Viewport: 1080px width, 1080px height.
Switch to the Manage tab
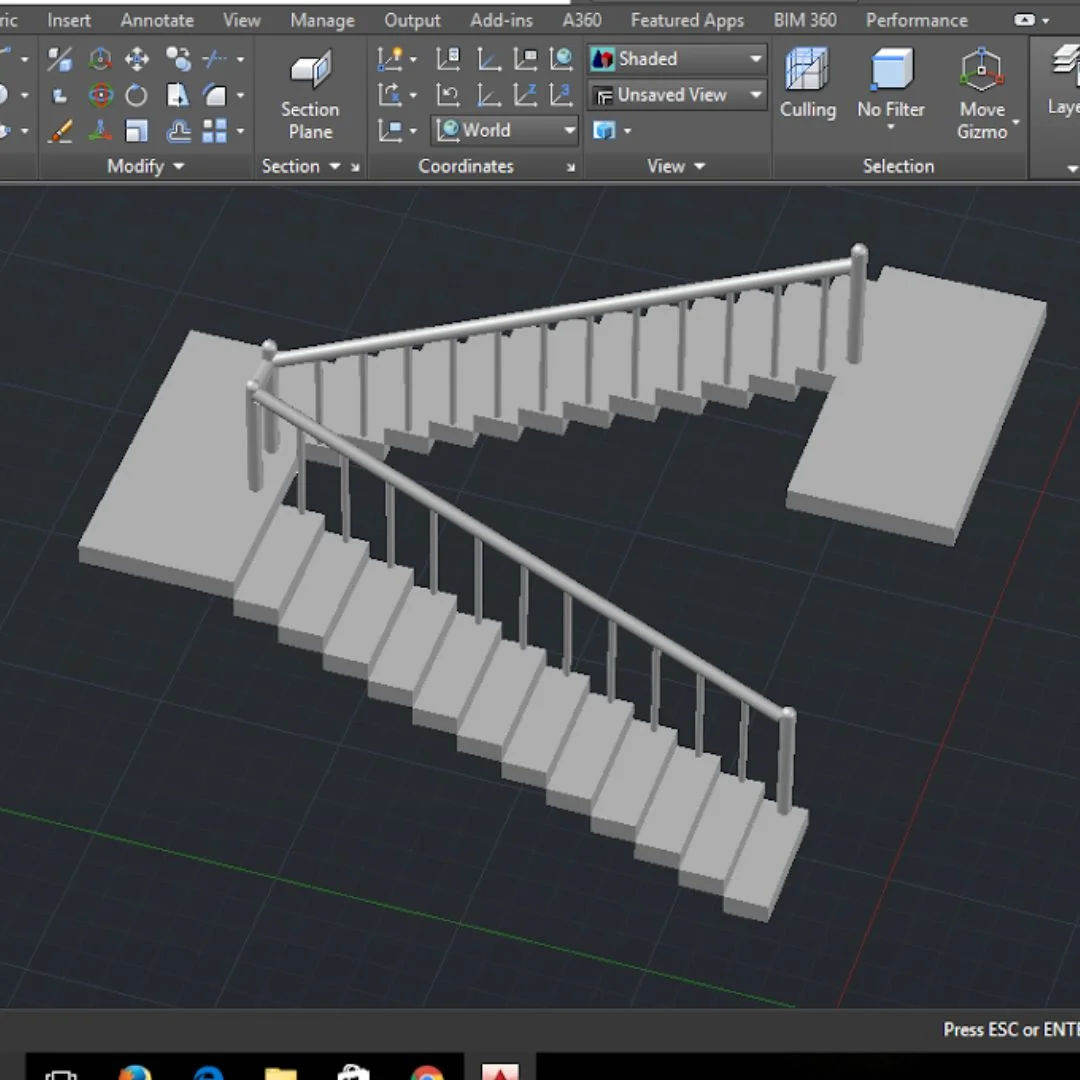(x=322, y=20)
